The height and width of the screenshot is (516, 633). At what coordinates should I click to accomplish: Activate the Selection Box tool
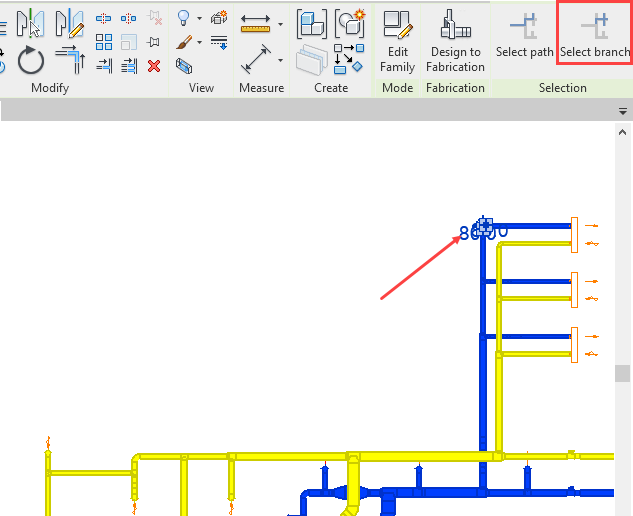point(184,66)
